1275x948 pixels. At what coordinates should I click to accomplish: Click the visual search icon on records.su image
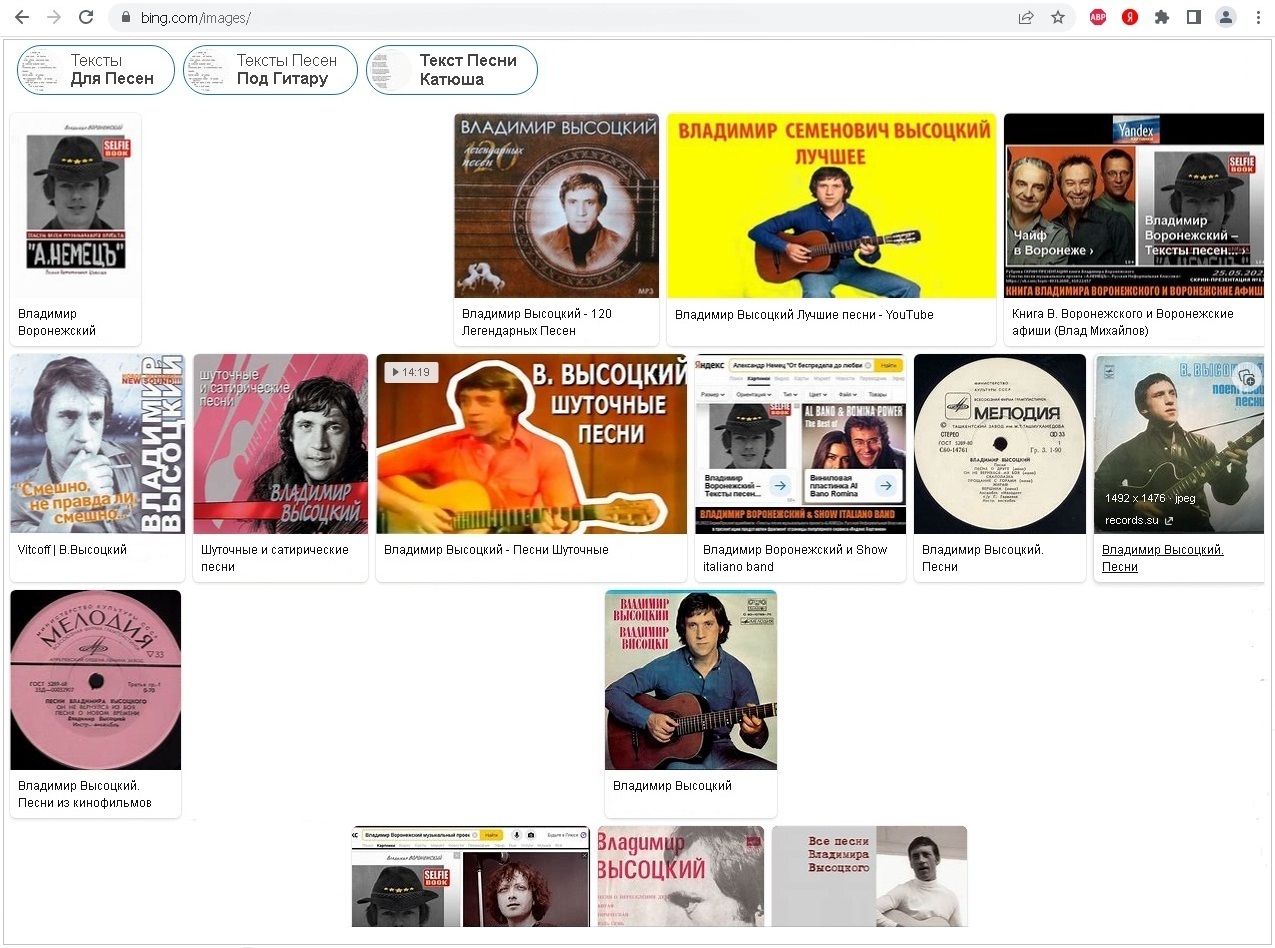tap(1247, 377)
